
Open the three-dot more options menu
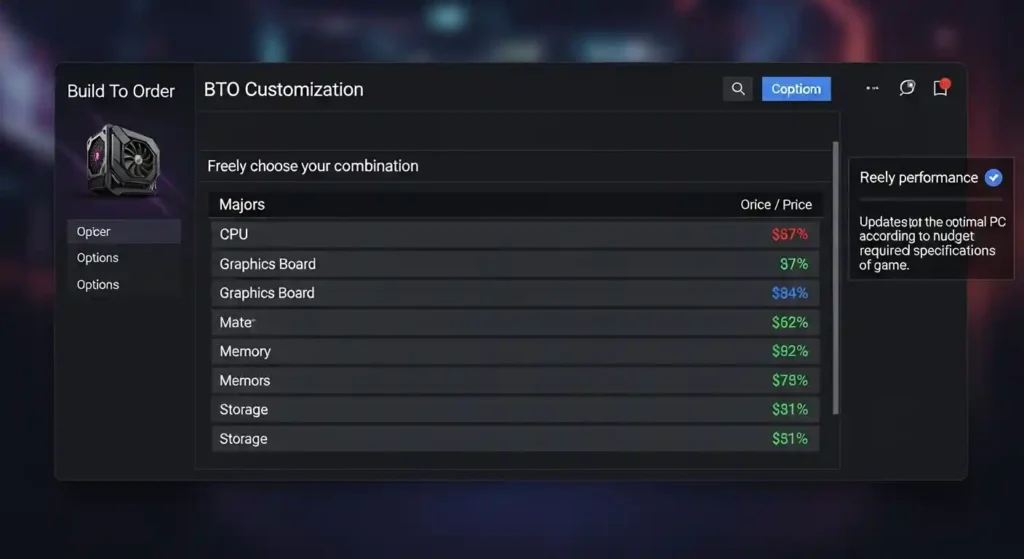click(x=872, y=88)
